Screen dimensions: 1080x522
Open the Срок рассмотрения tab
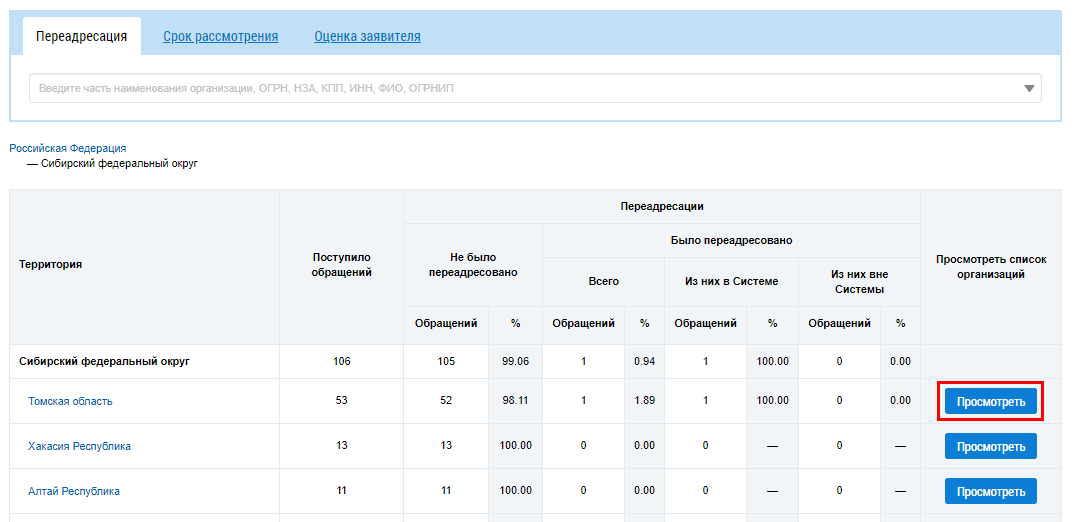click(x=220, y=37)
